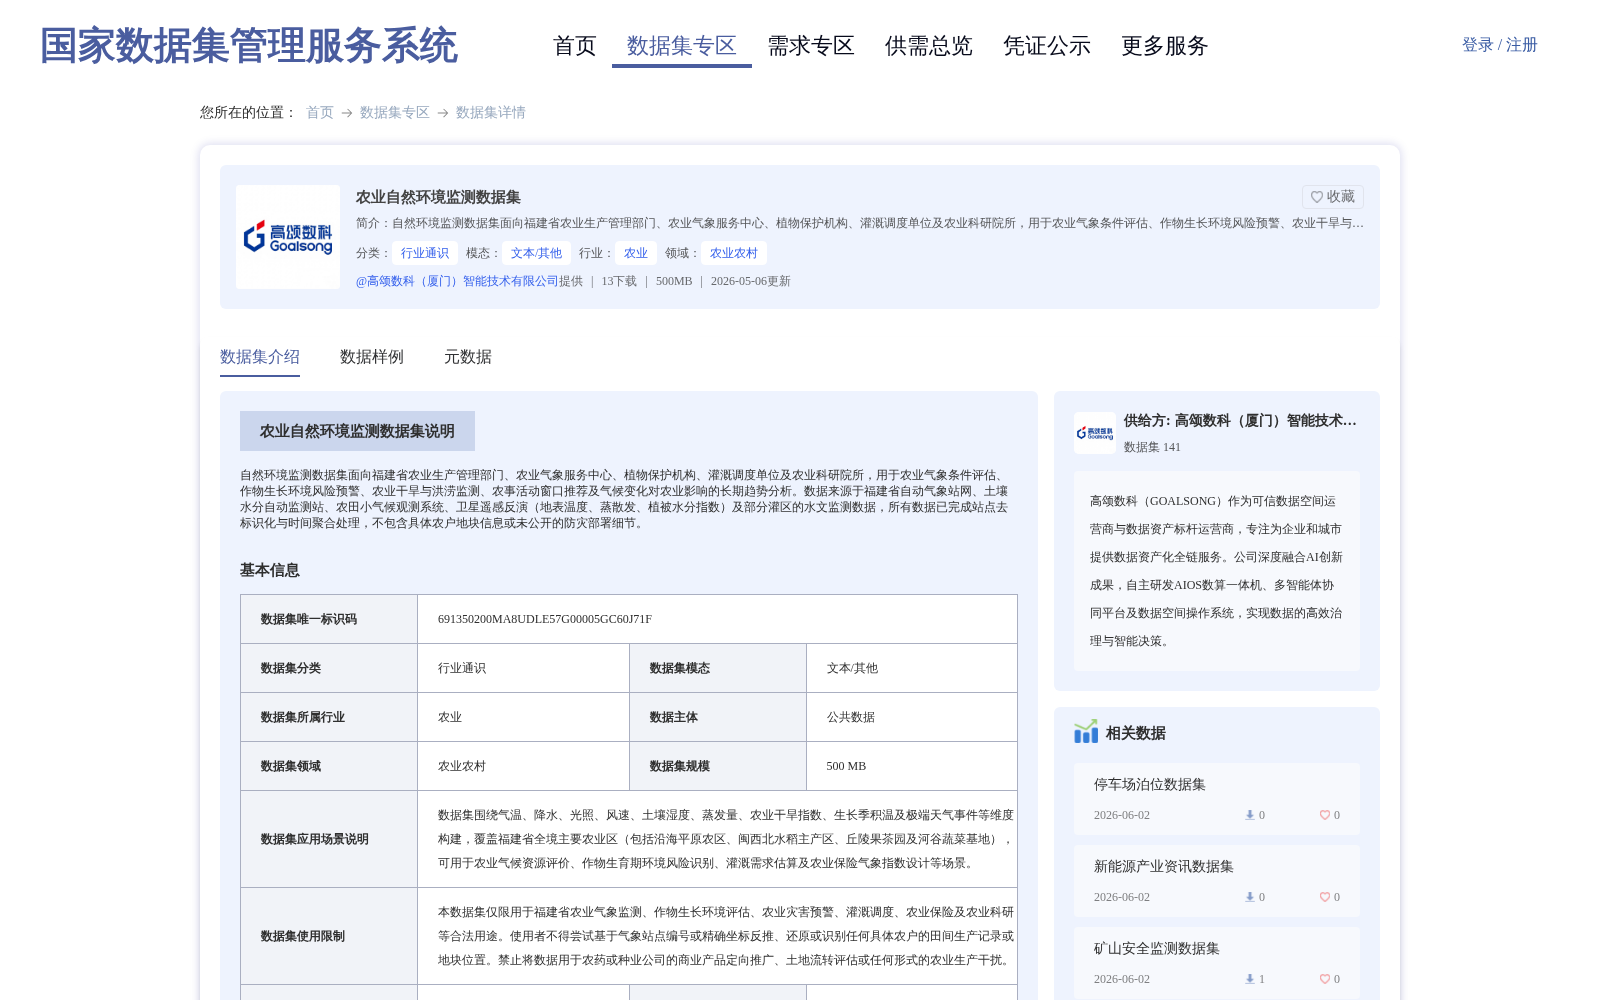Viewport: 1600px width, 1000px height.
Task: Click the heart icon for 新能源产业资讯数据集
Action: coord(1324,897)
